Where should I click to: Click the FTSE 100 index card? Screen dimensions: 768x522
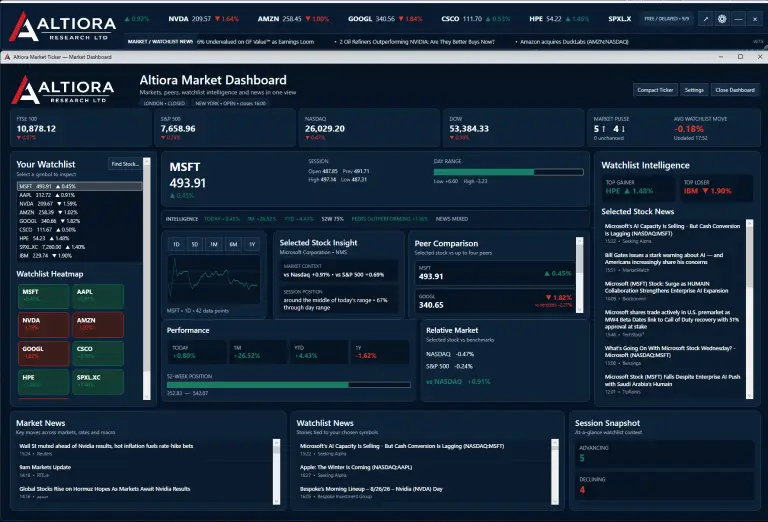click(81, 128)
